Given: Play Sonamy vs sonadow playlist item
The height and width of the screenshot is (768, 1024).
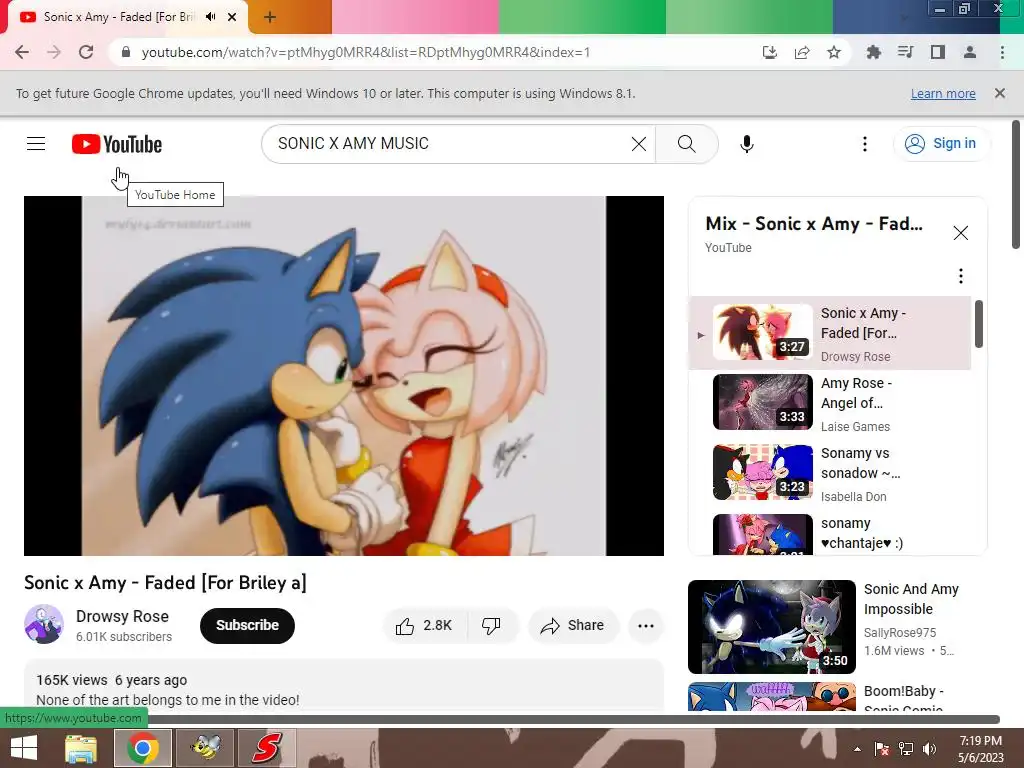Looking at the screenshot, I should click(830, 473).
